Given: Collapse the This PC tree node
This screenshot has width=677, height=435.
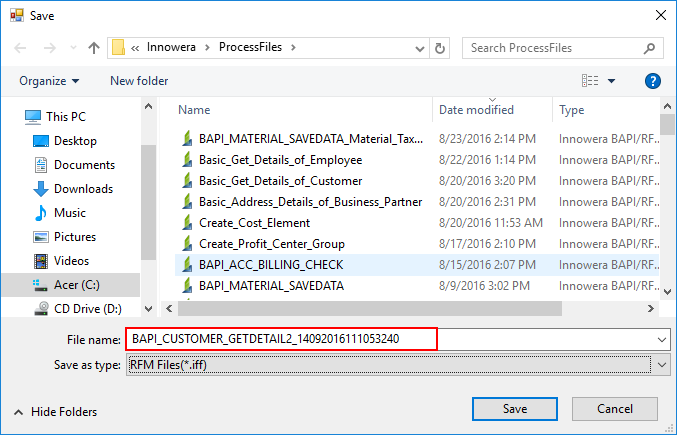Looking at the screenshot, I should [14, 117].
